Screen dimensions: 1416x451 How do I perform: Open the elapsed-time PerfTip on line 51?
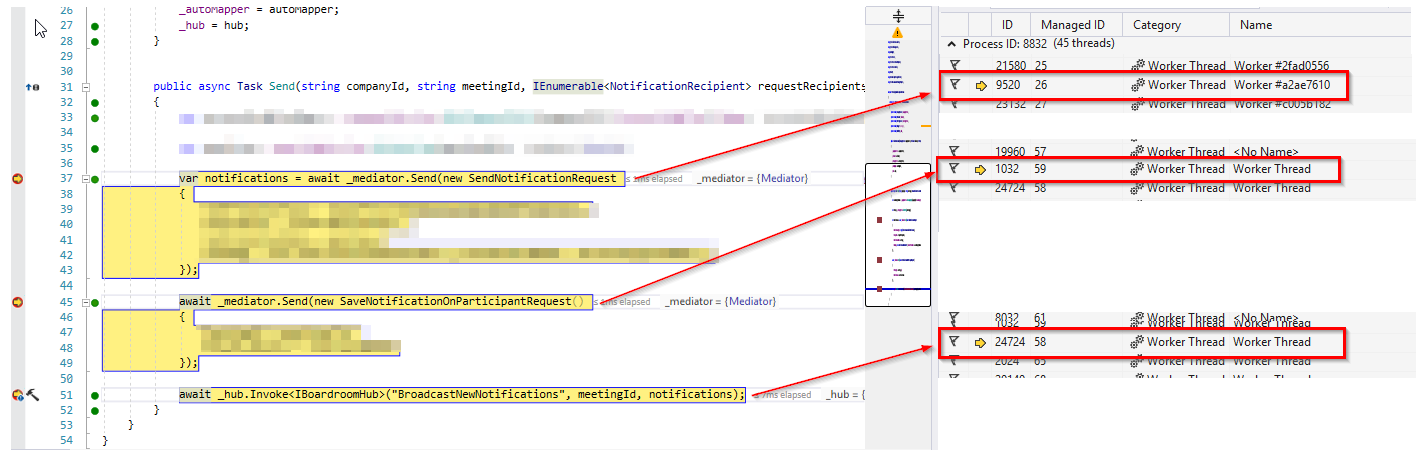coord(784,395)
